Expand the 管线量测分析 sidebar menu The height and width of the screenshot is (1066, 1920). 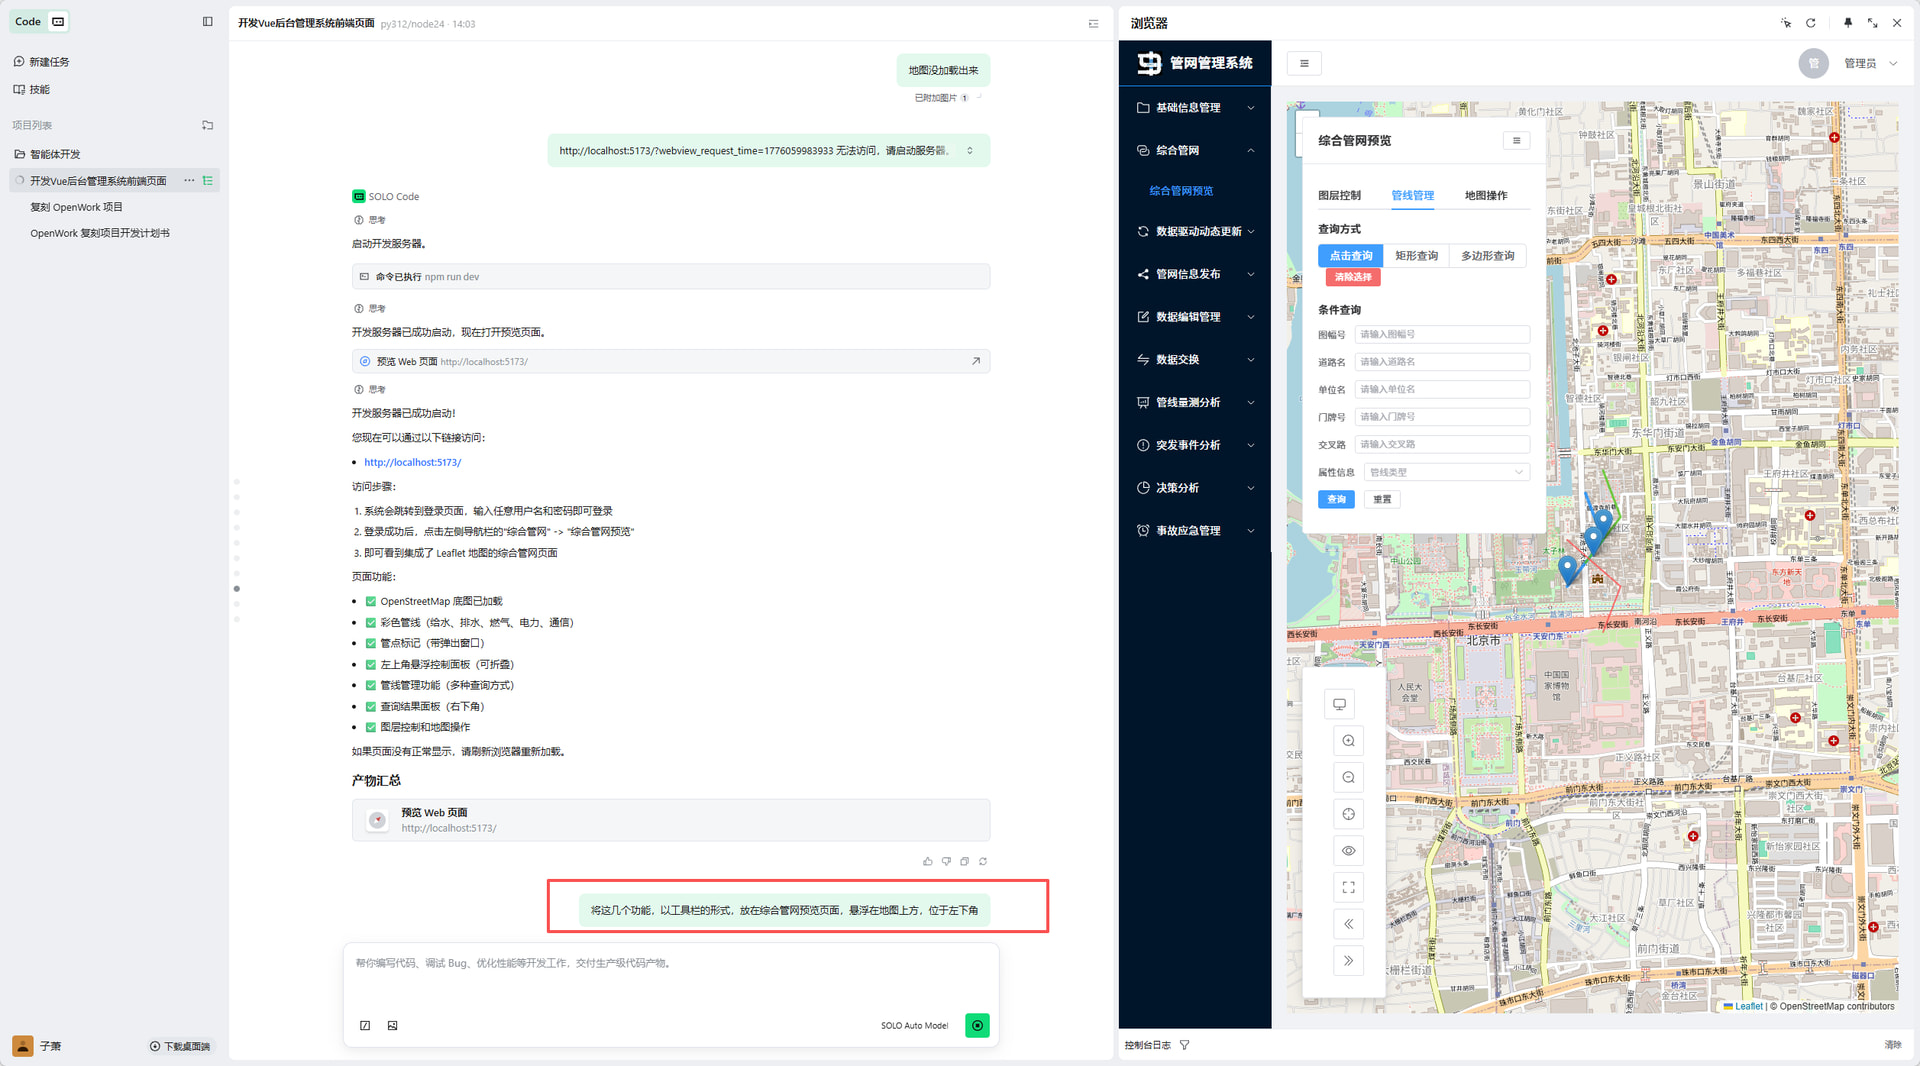pyautogui.click(x=1195, y=403)
